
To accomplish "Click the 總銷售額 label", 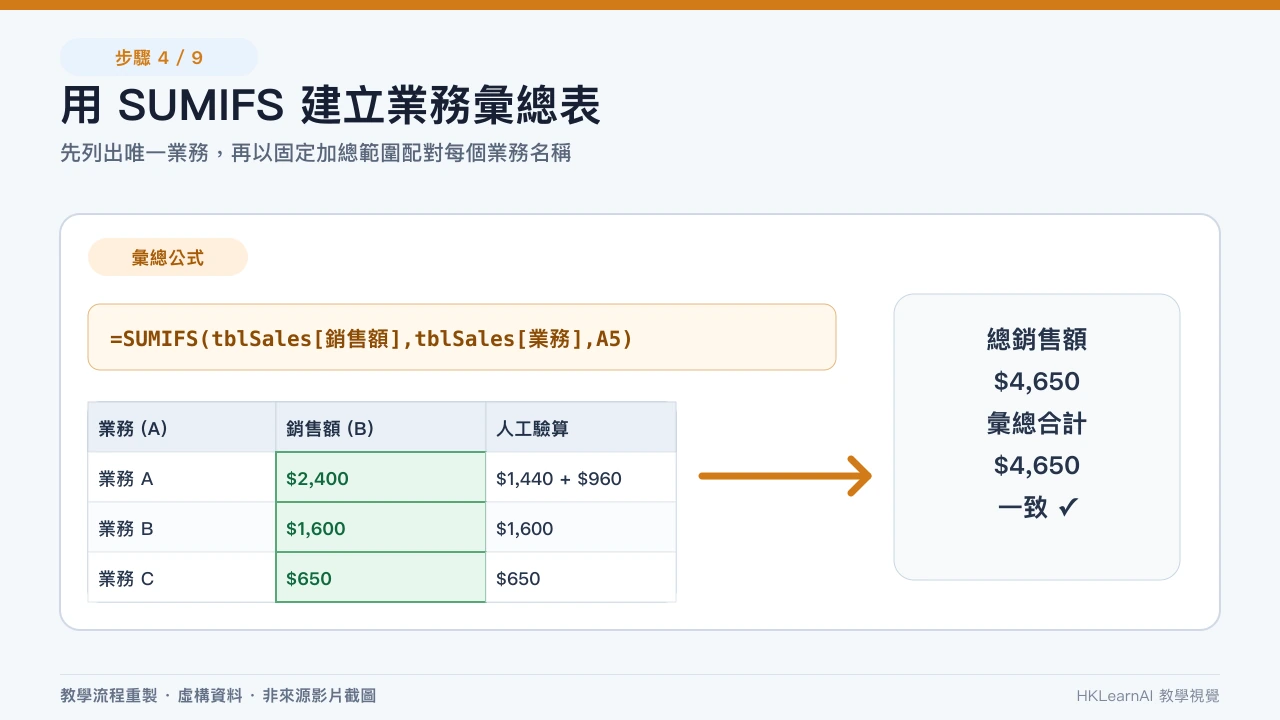I will tap(1037, 339).
